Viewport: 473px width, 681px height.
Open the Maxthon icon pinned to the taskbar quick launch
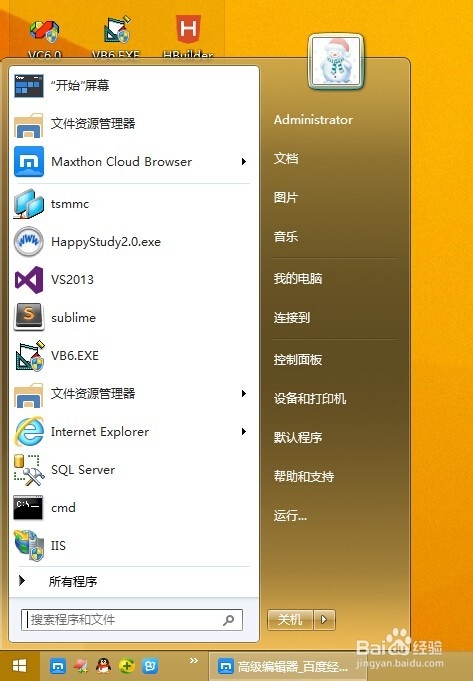[x=58, y=665]
